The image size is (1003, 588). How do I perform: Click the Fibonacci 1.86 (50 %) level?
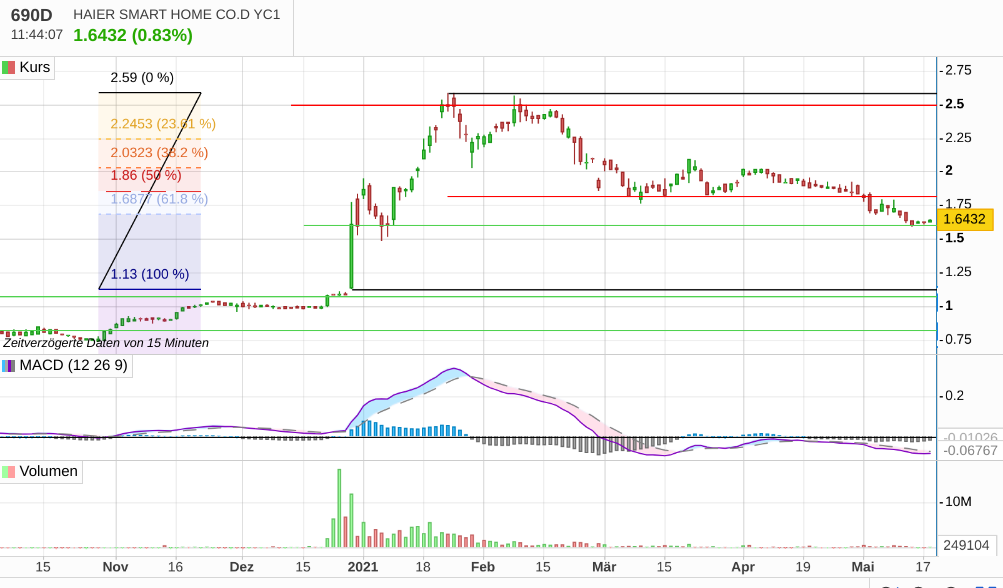click(138, 175)
